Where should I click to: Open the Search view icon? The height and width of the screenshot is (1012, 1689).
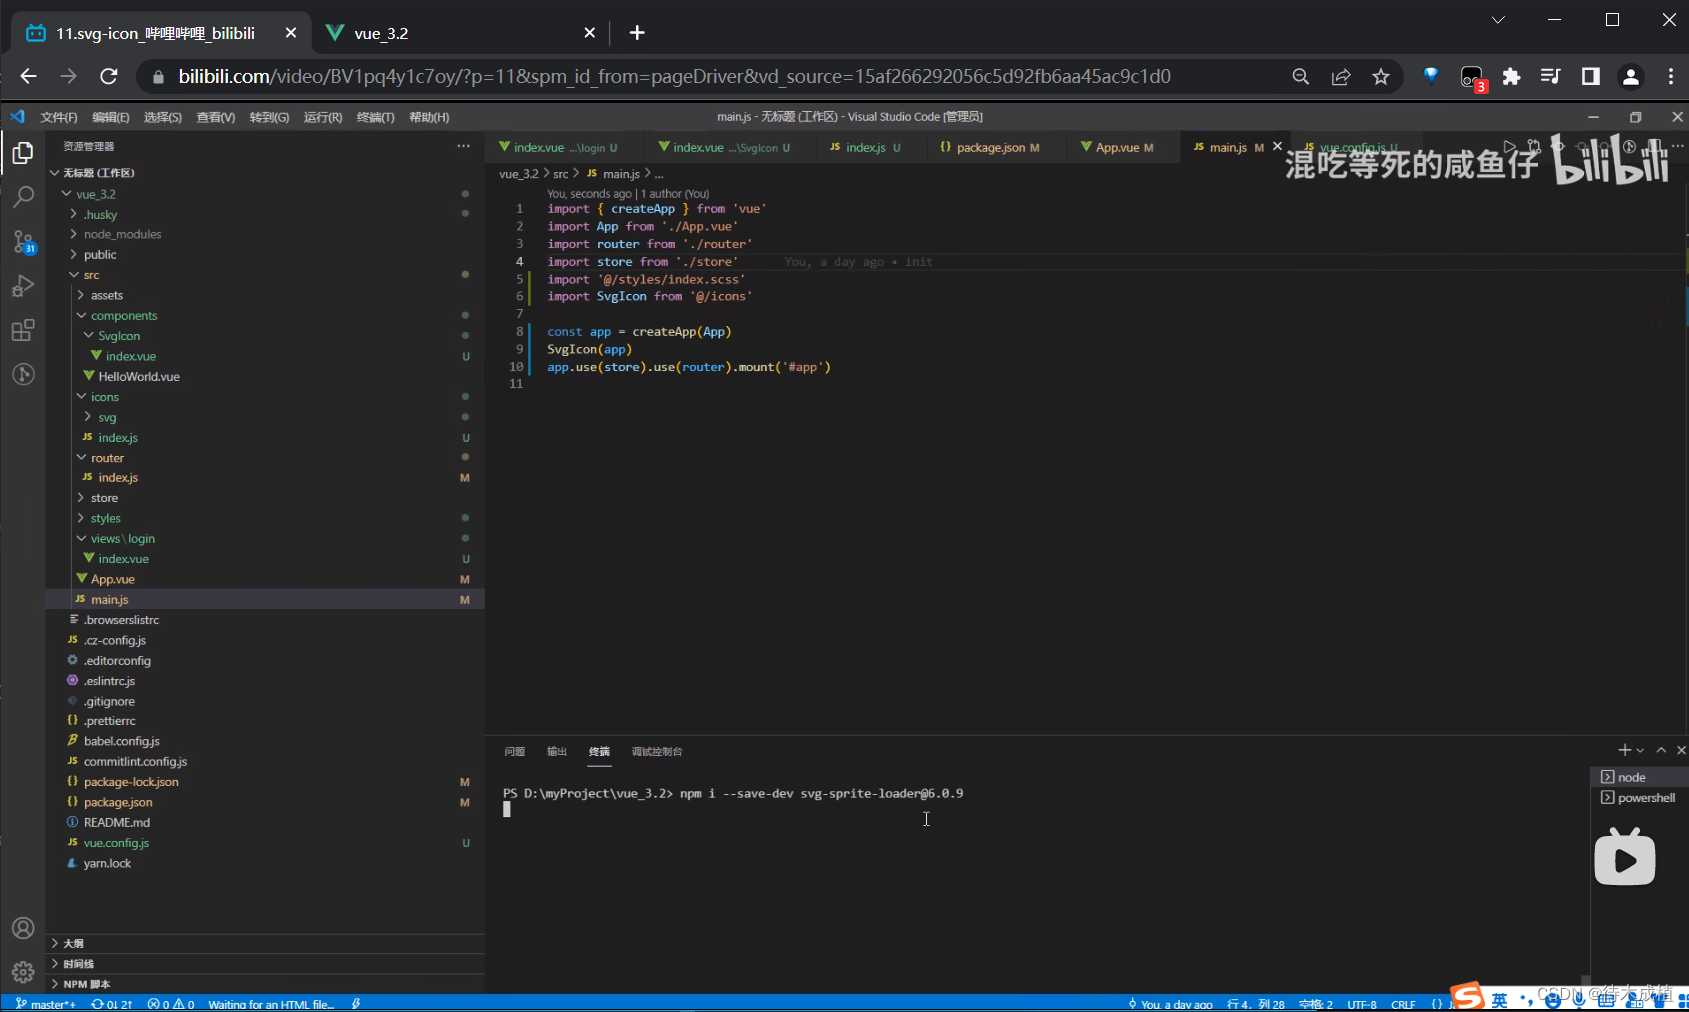23,197
